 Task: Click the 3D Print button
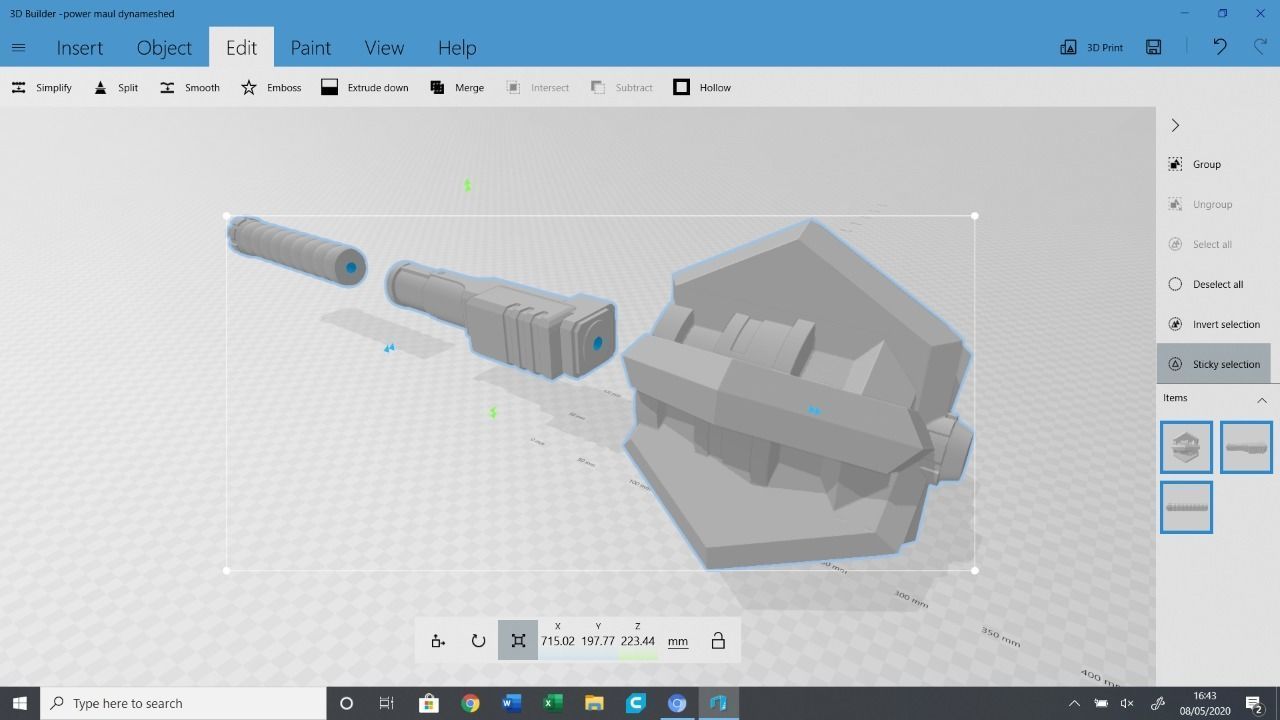[1091, 47]
